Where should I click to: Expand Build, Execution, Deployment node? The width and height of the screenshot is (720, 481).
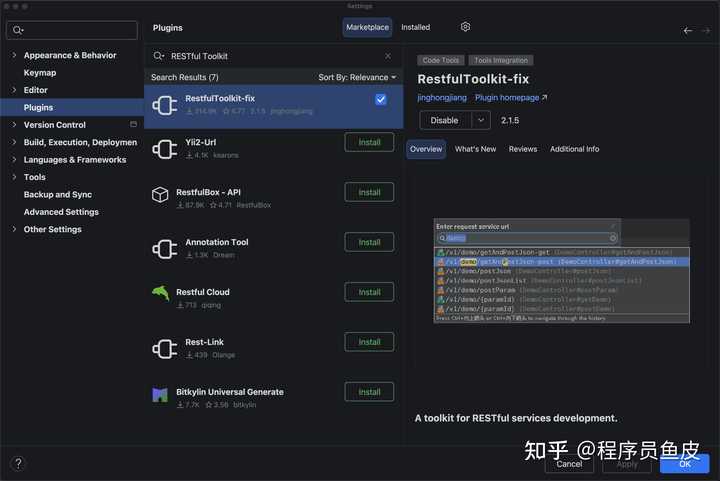[x=14, y=142]
